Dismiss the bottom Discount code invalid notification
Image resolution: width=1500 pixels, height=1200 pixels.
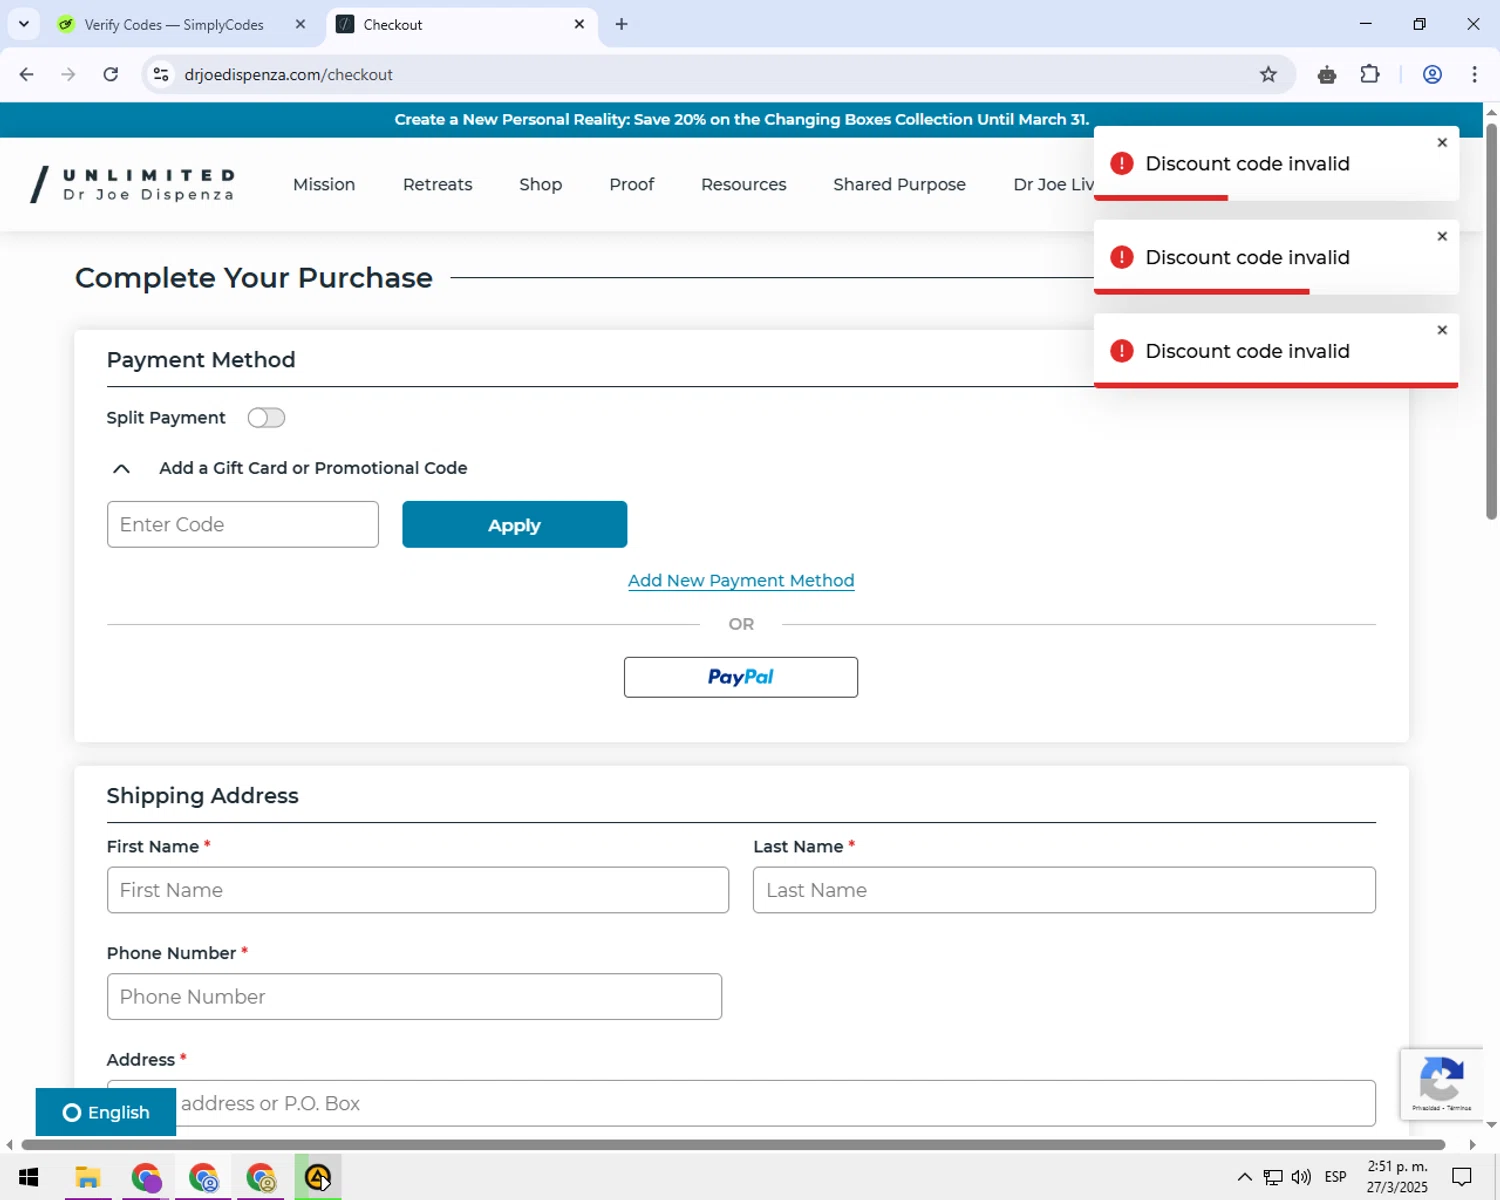[1442, 330]
